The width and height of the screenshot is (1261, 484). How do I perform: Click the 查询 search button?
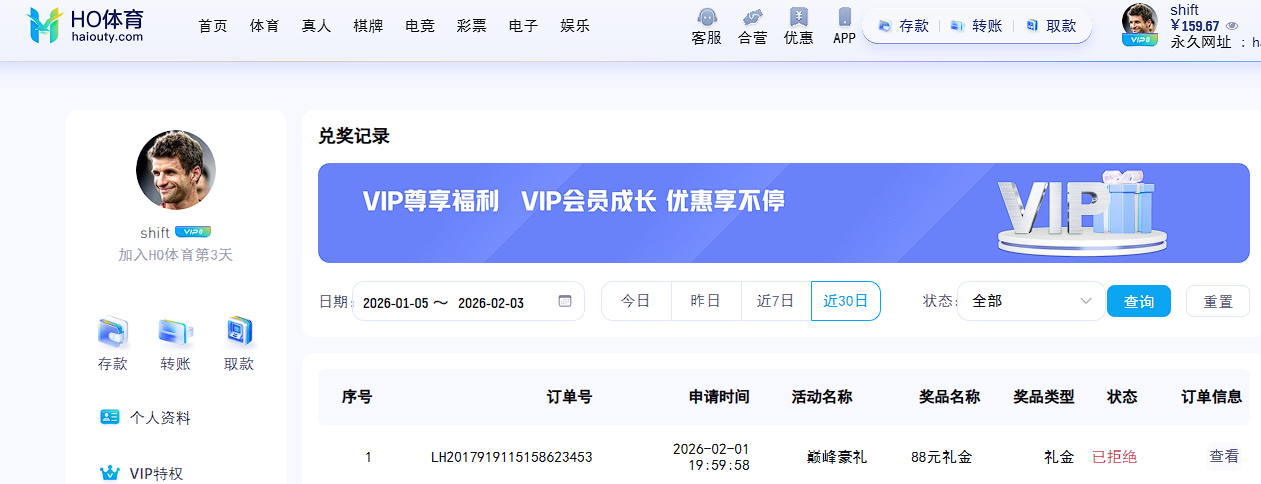point(1138,301)
